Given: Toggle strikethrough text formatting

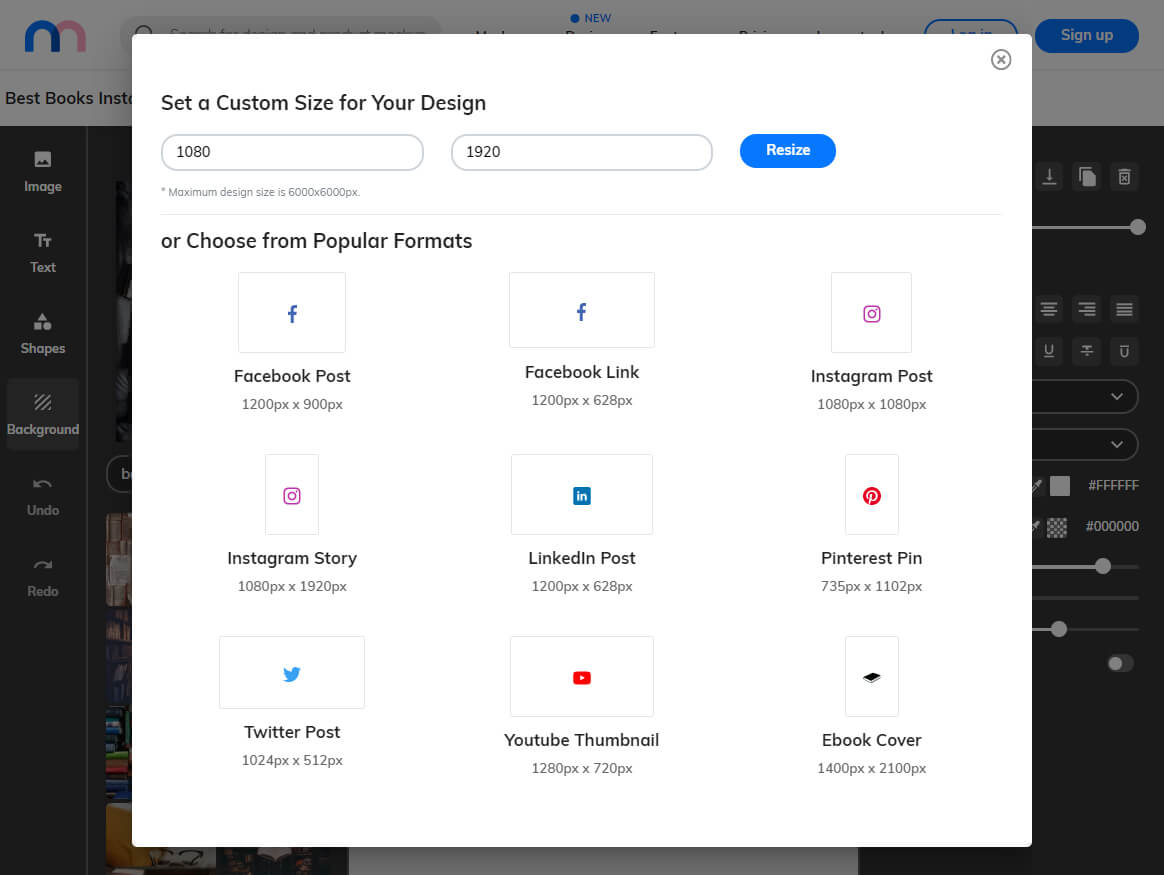Looking at the screenshot, I should (x=1087, y=351).
